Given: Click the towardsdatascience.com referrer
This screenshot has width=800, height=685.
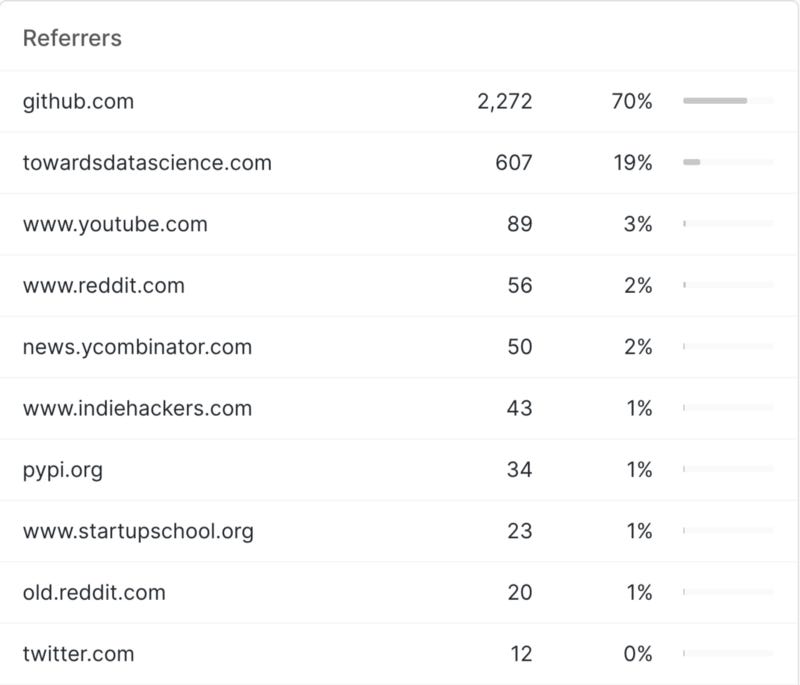Looking at the screenshot, I should tap(147, 162).
